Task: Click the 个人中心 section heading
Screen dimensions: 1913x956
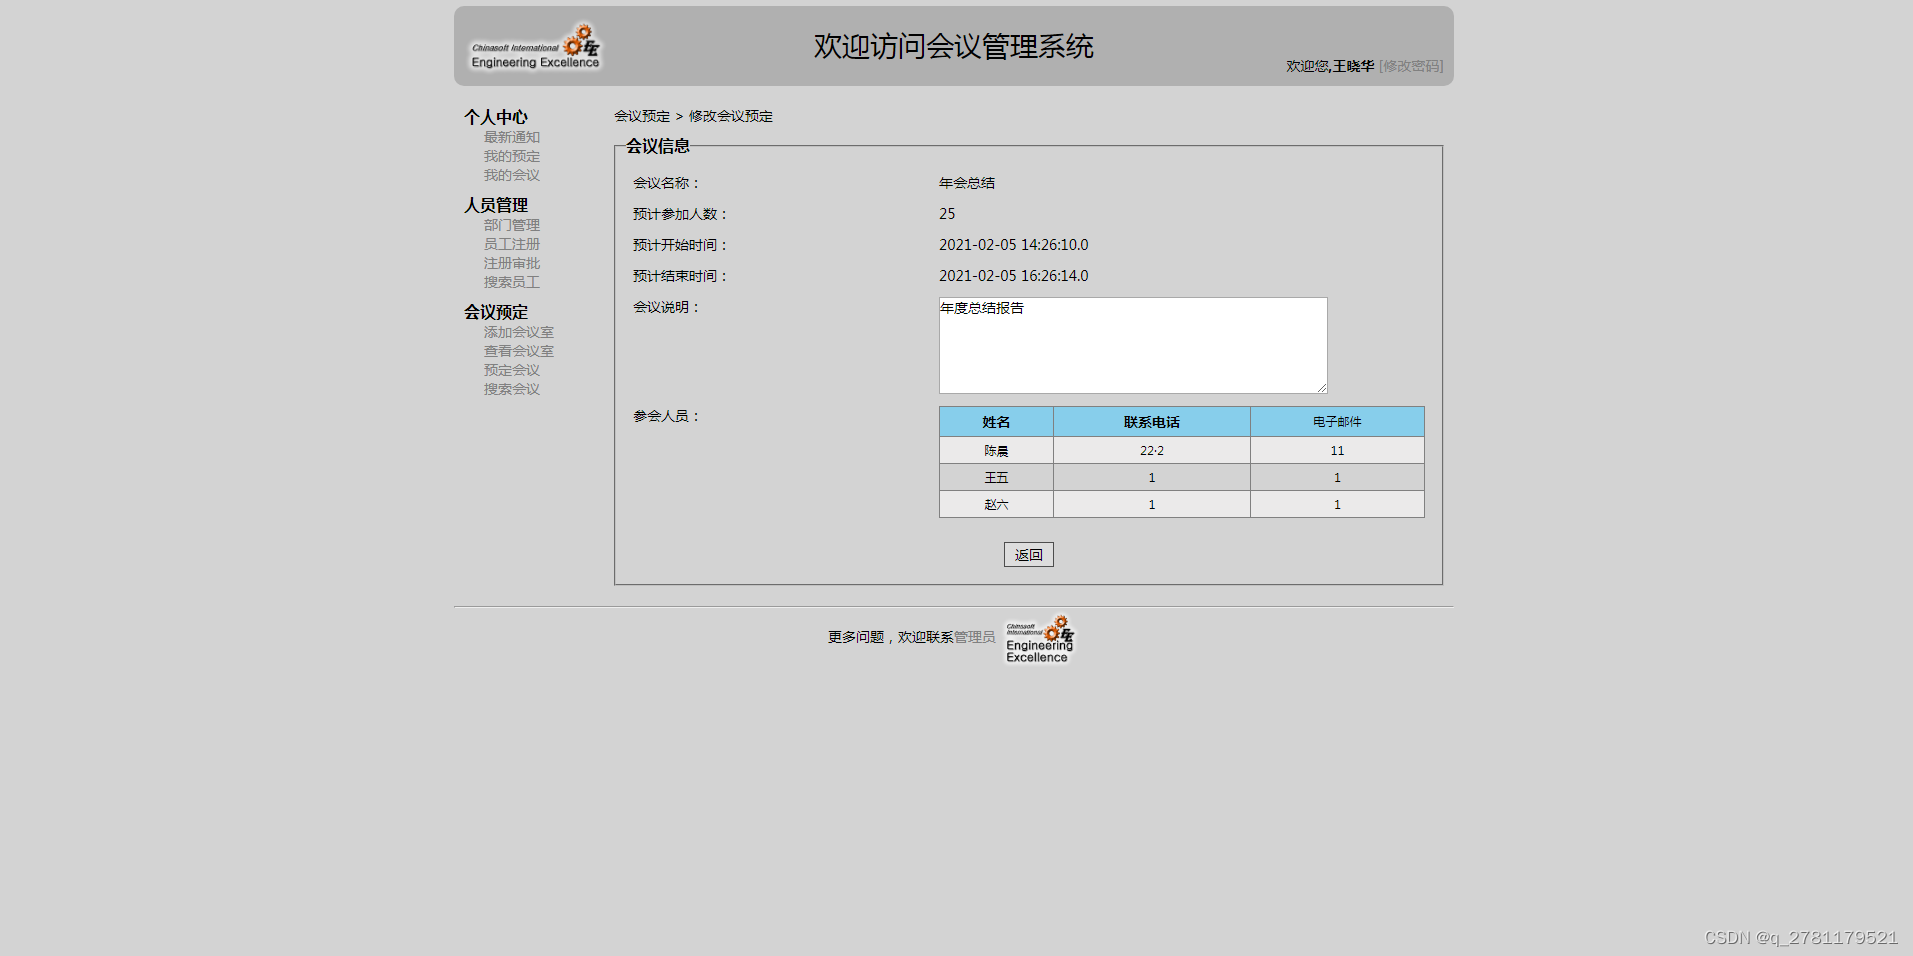Action: [496, 117]
